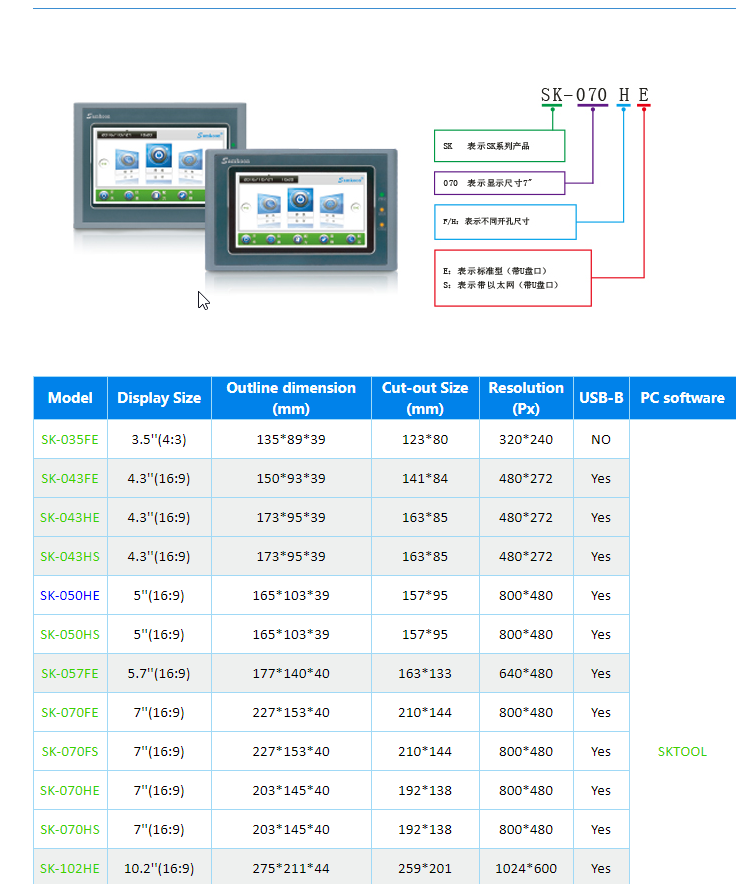
Task: Select the SK-070HS model link
Action: click(70, 829)
